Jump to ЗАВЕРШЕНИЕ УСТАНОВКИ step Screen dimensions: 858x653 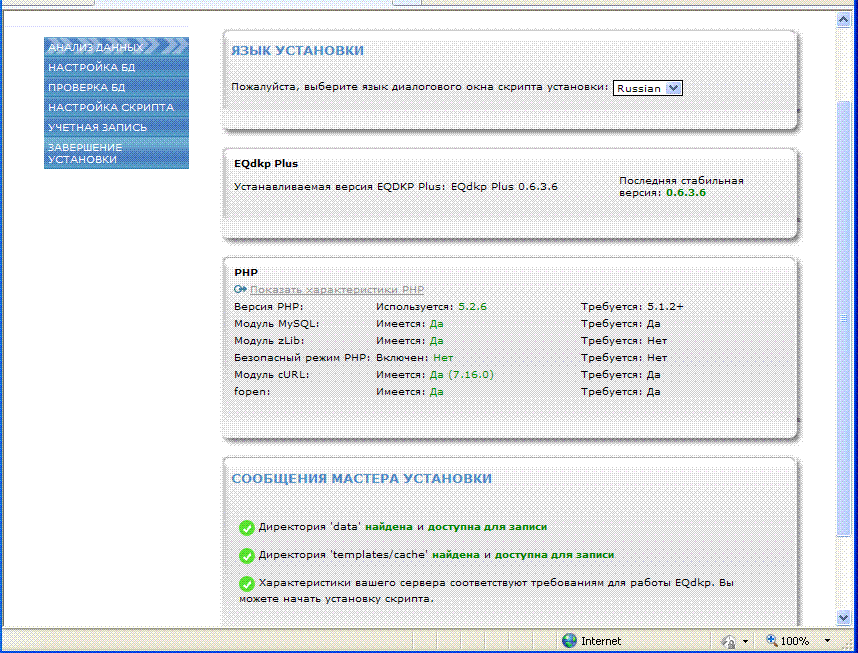(116, 153)
